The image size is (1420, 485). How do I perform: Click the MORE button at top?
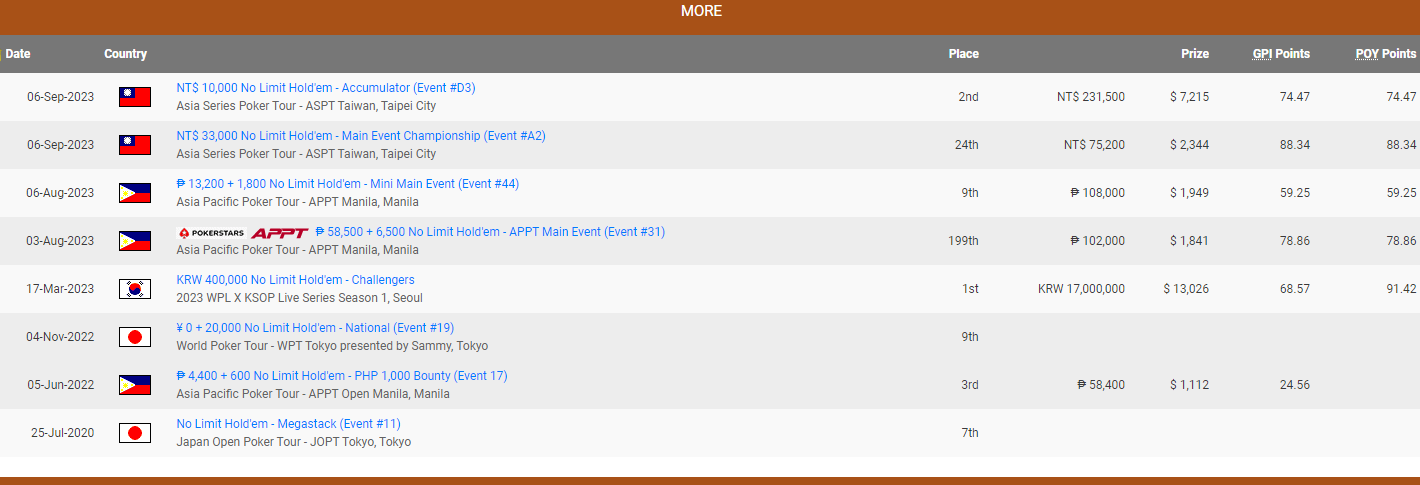(x=701, y=11)
